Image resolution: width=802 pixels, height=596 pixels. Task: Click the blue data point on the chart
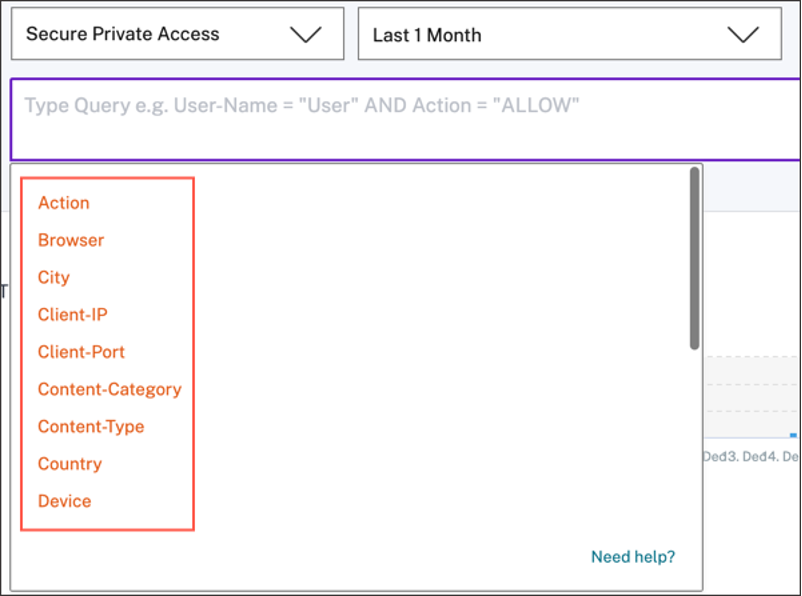pos(793,435)
